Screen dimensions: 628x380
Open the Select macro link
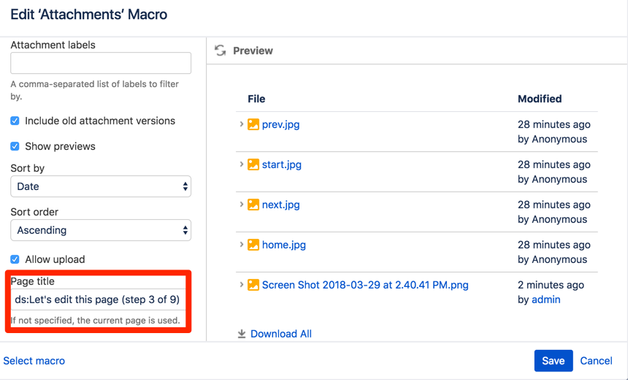(x=34, y=361)
